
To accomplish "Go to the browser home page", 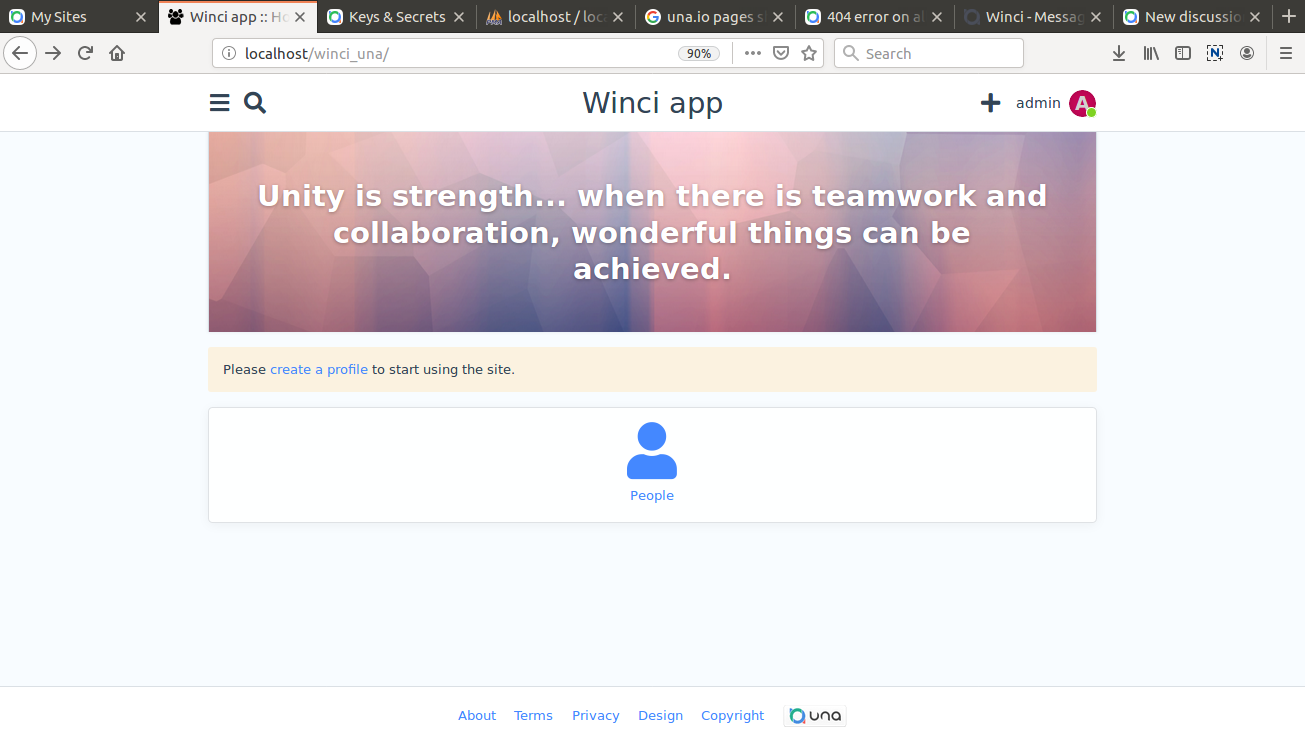I will click(117, 54).
